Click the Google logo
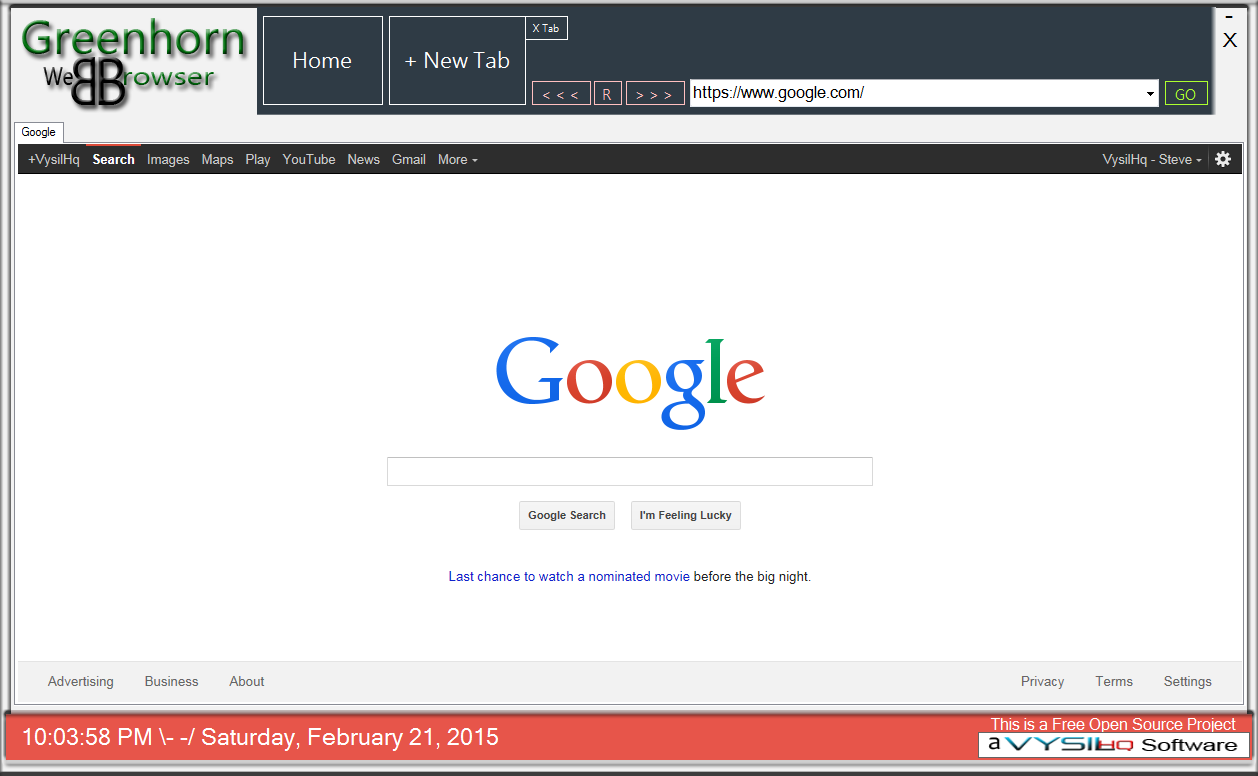Image resolution: width=1258 pixels, height=776 pixels. pos(629,381)
